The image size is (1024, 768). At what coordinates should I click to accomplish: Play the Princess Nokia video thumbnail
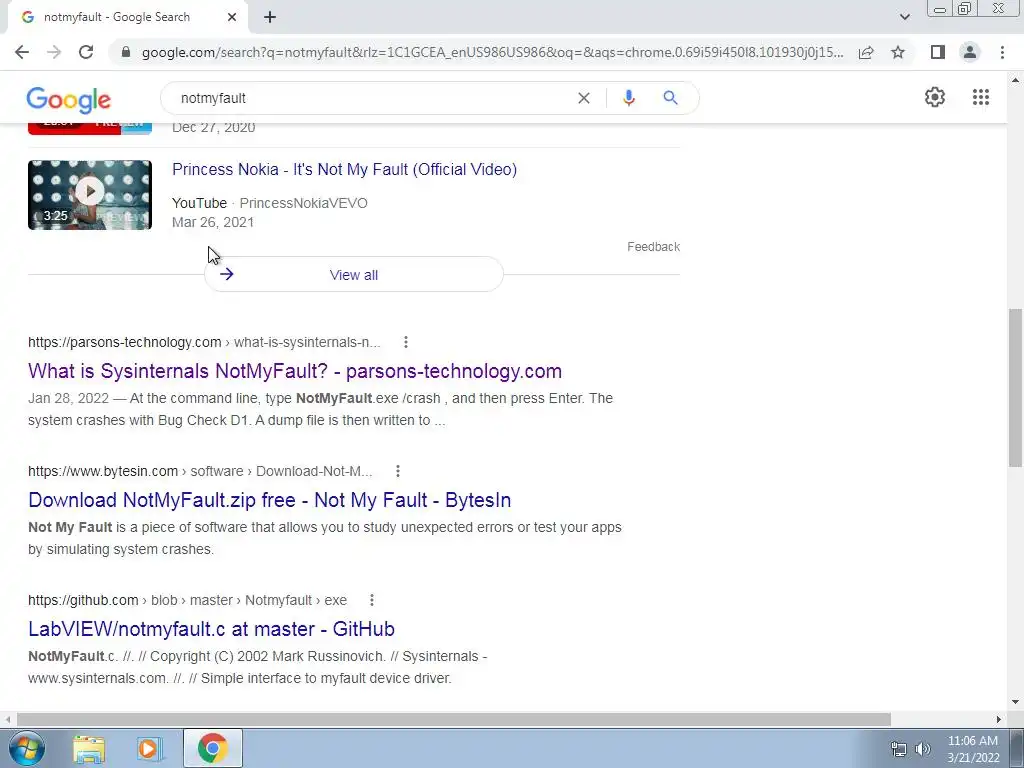pyautogui.click(x=89, y=195)
